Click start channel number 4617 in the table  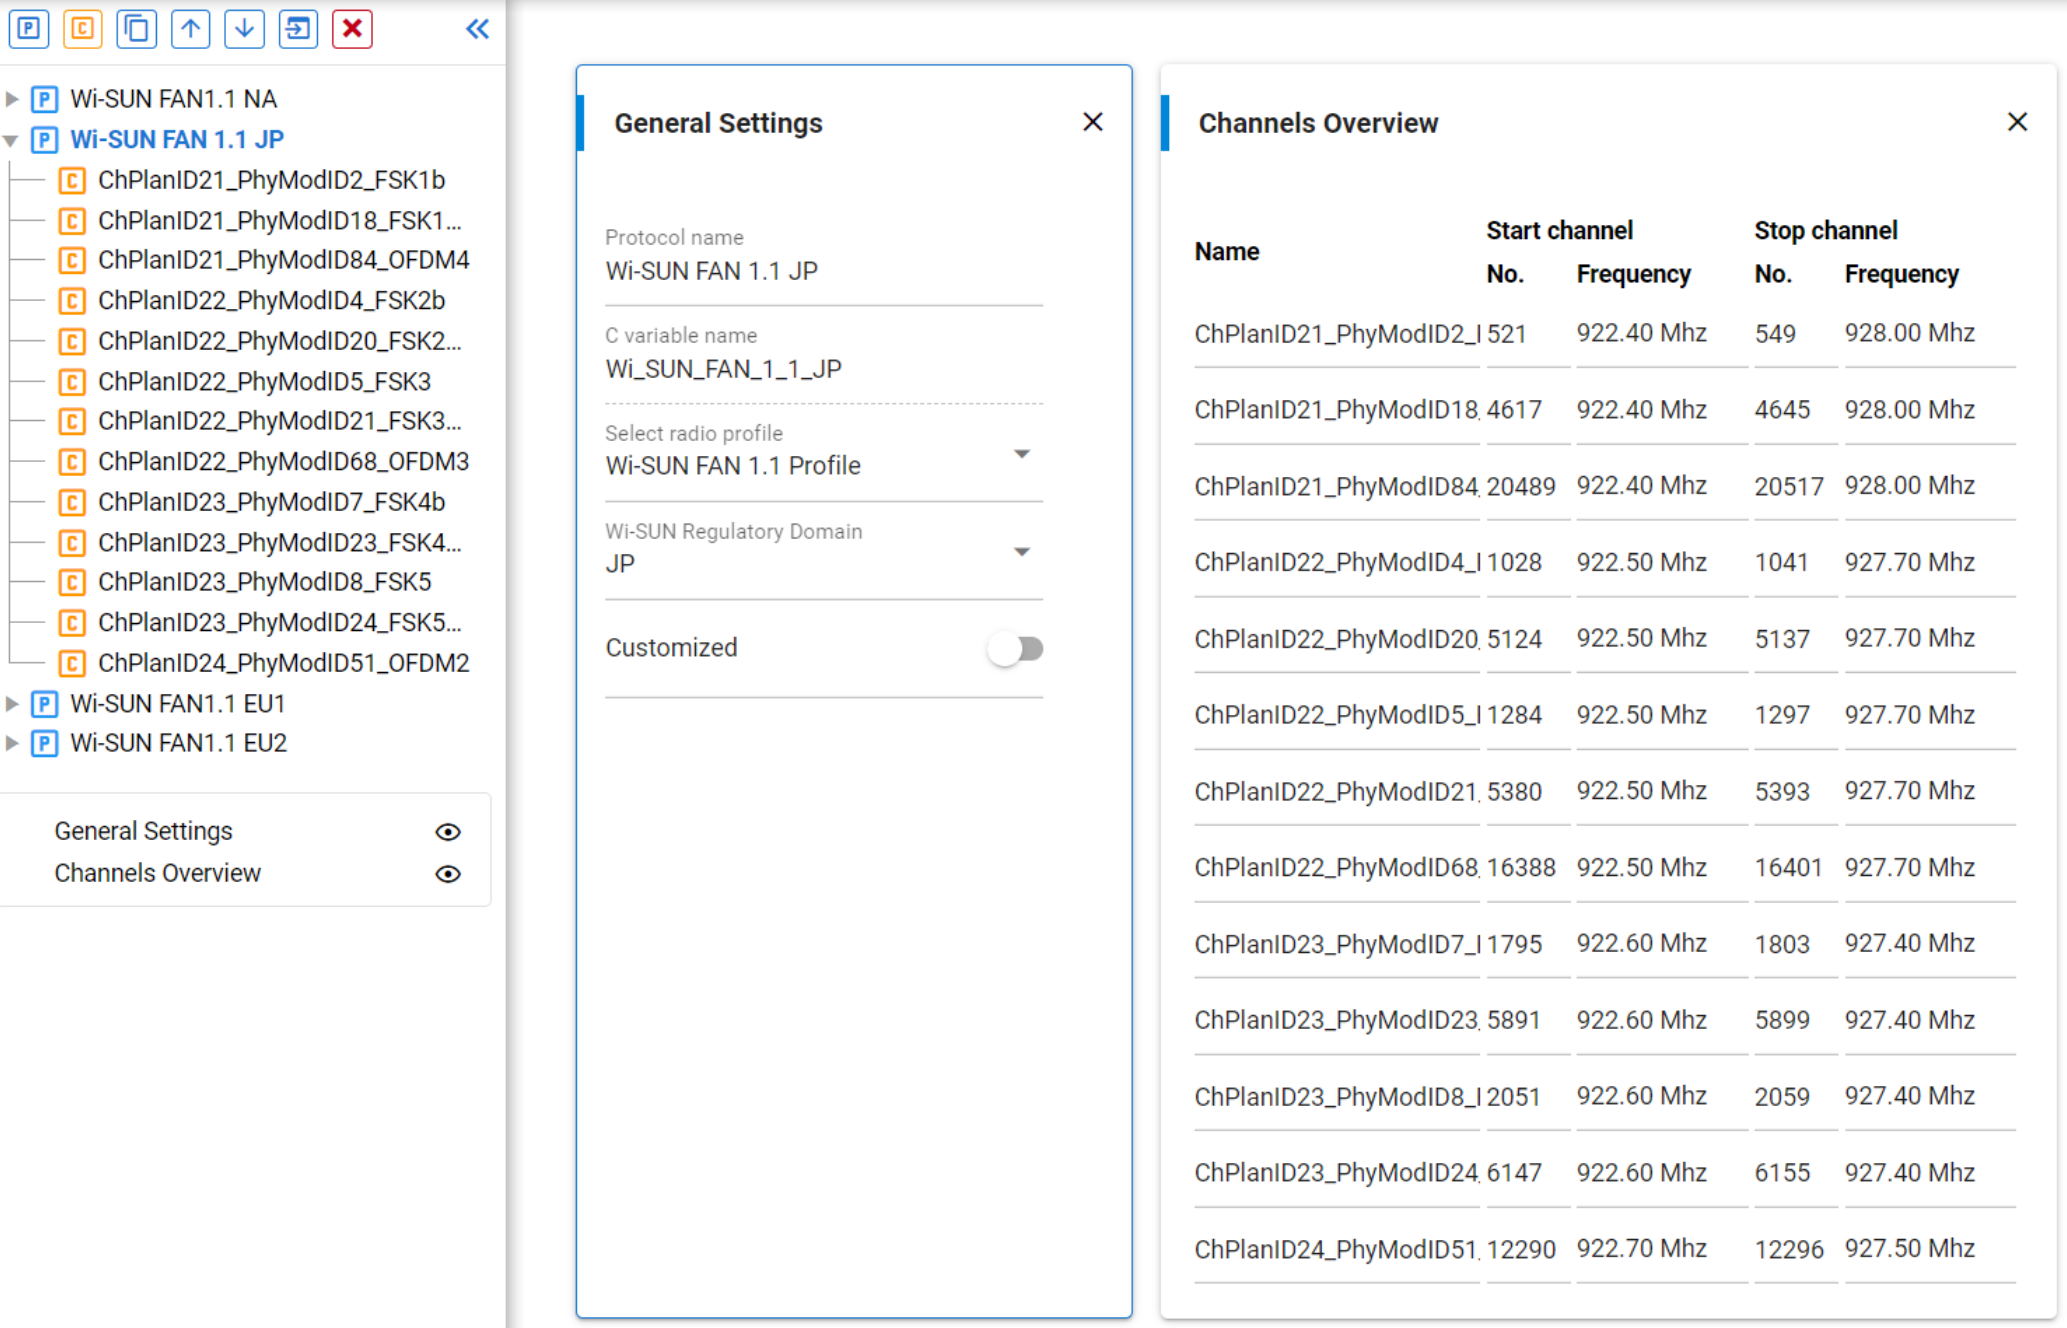[1514, 410]
